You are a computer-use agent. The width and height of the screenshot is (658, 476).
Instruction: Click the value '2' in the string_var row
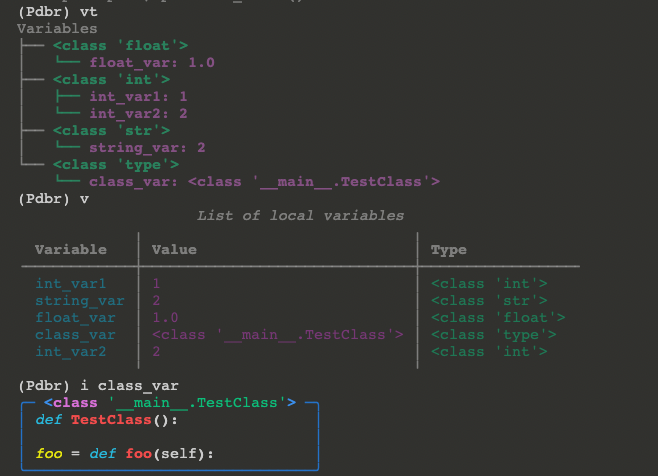coord(156,301)
